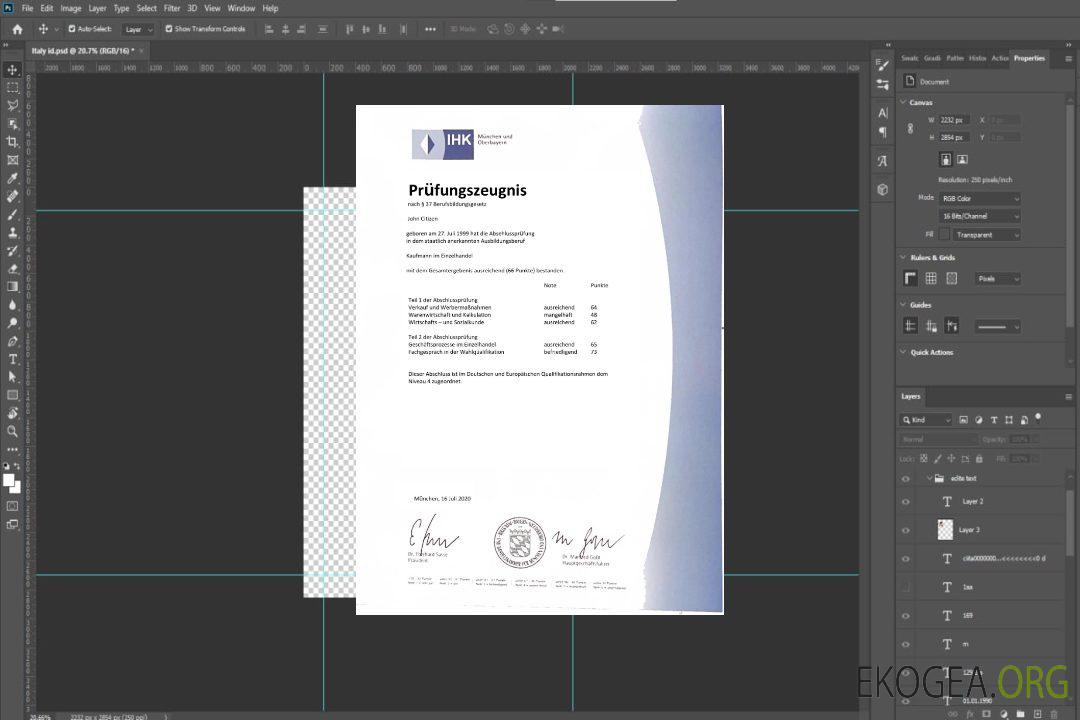Open the Mode RGB Color dropdown
1080x720 pixels.
(x=979, y=198)
